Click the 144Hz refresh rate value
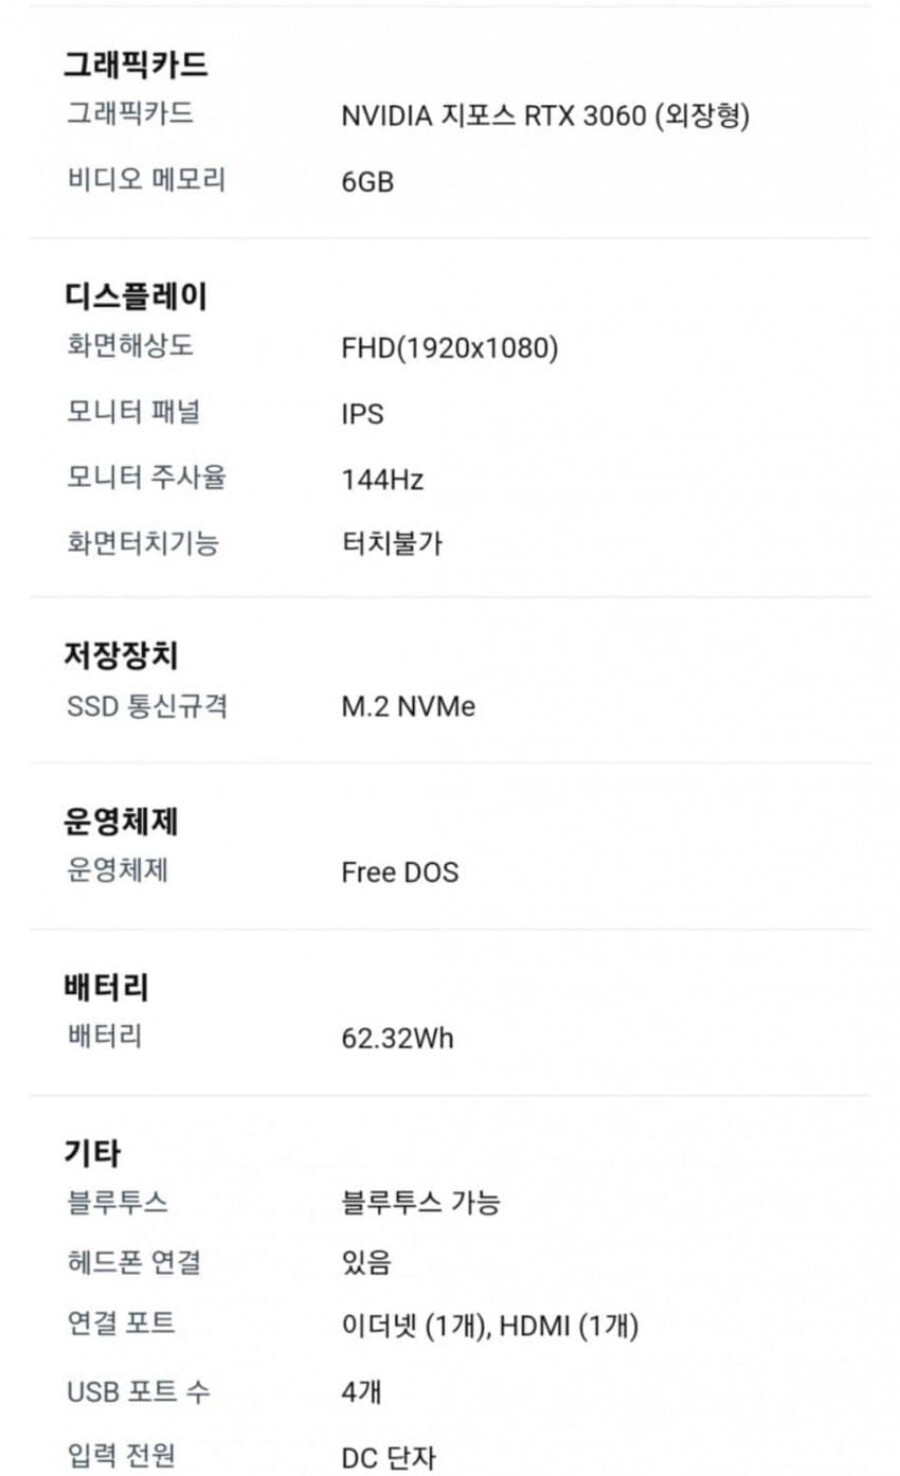The height and width of the screenshot is (1476, 900). pyautogui.click(x=382, y=480)
